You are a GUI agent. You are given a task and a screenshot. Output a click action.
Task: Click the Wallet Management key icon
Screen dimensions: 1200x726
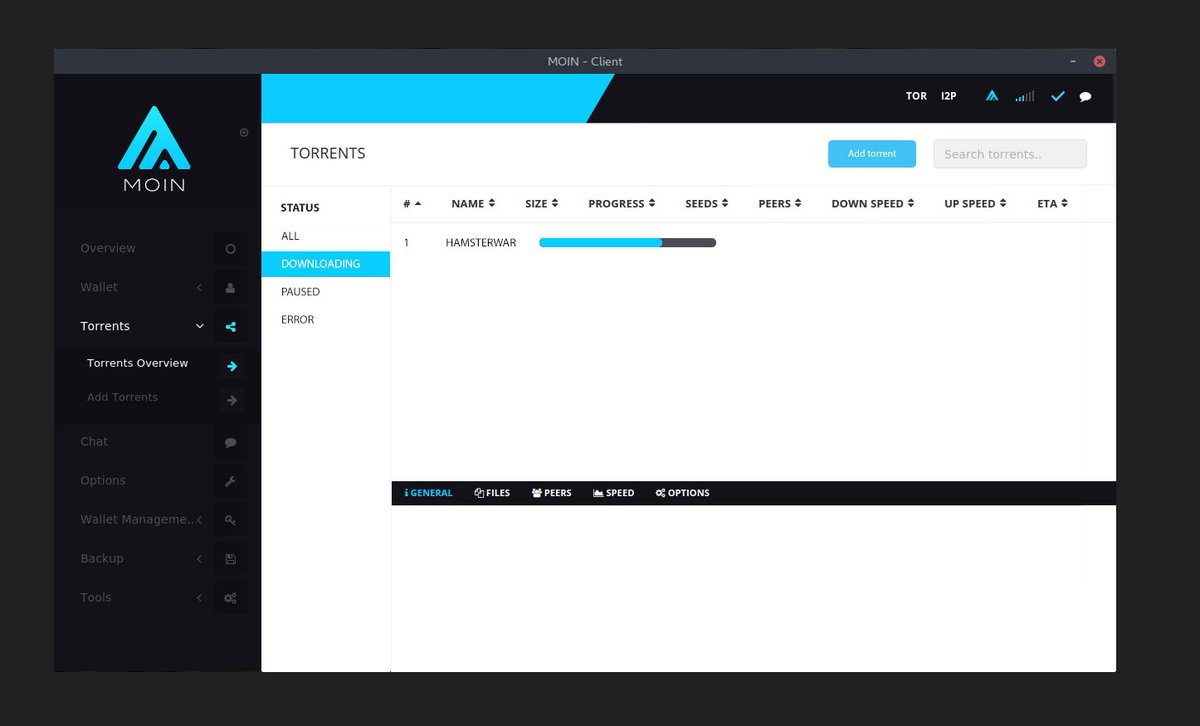230,520
